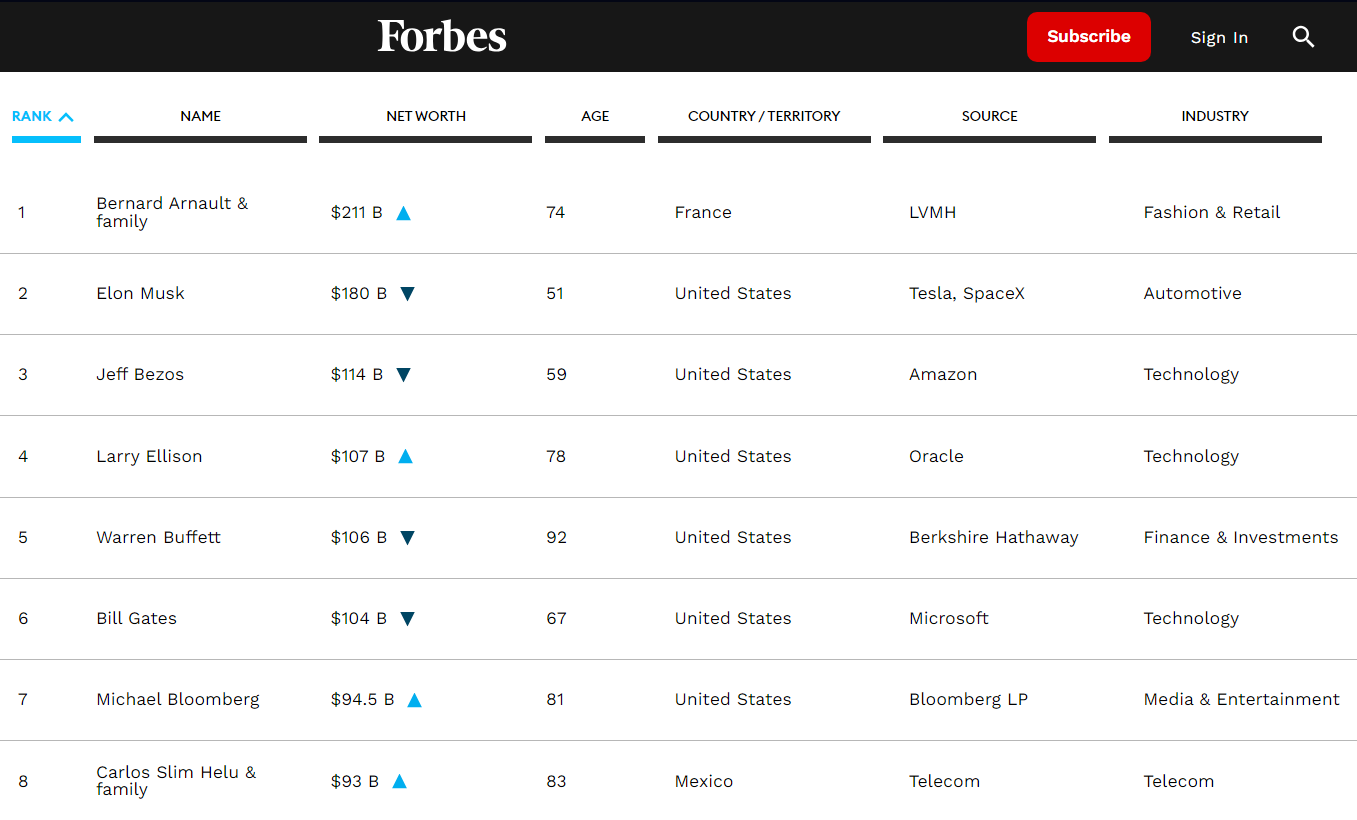Click the $211 B net worth value

[357, 212]
